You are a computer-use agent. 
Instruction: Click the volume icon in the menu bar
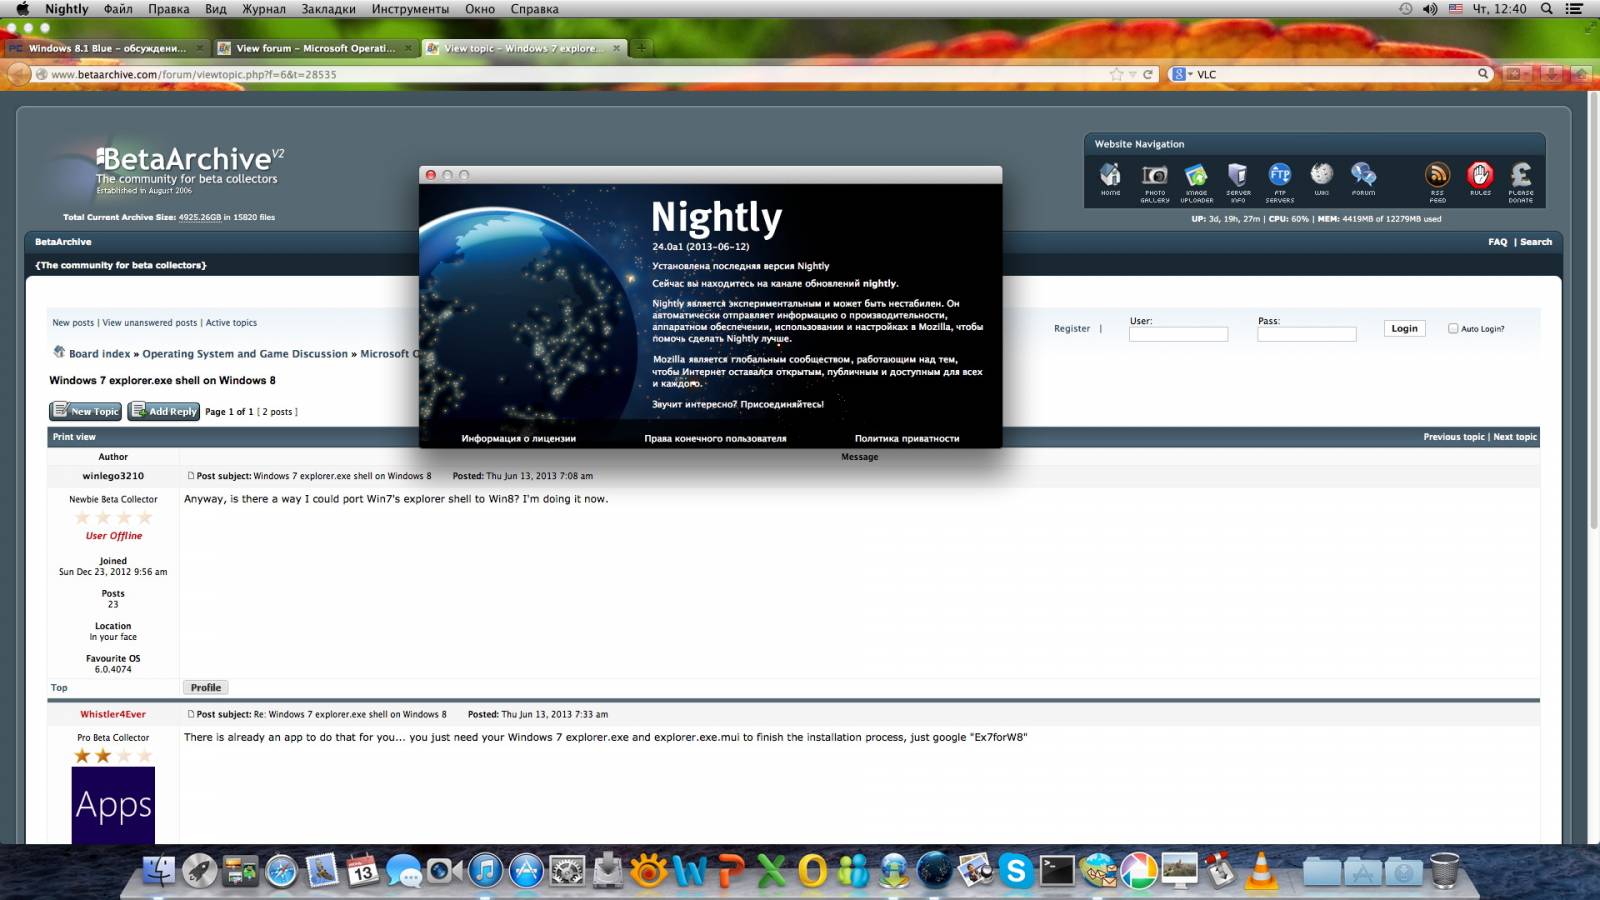coord(1430,9)
